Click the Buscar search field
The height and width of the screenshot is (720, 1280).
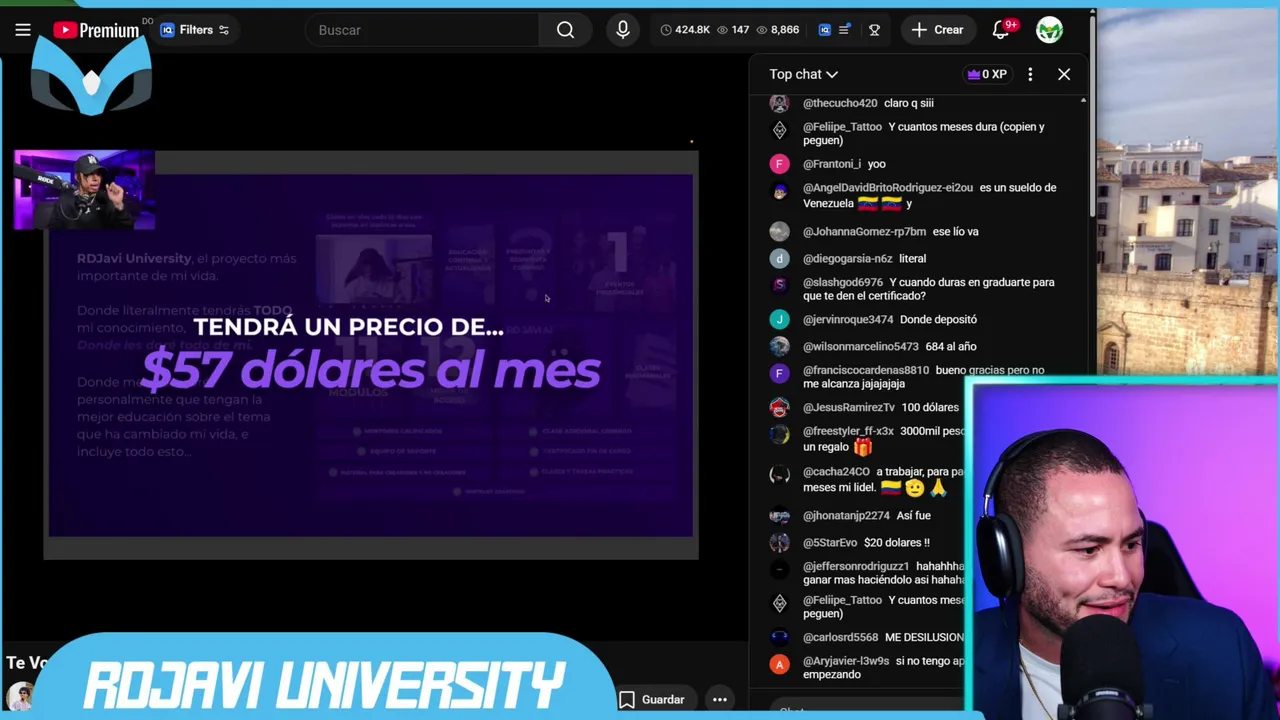point(422,30)
